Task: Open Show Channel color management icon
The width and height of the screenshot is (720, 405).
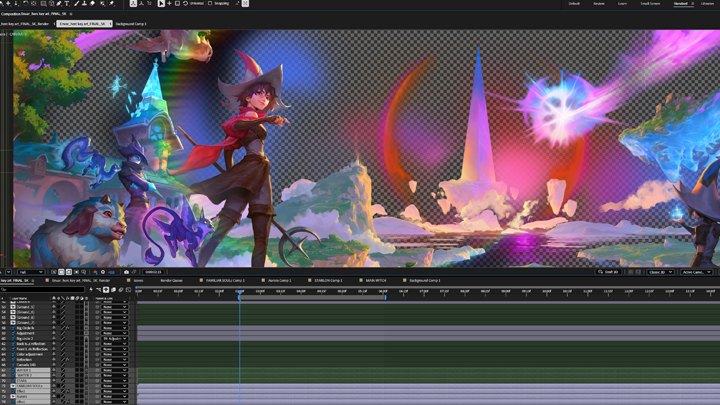Action: click(96, 272)
